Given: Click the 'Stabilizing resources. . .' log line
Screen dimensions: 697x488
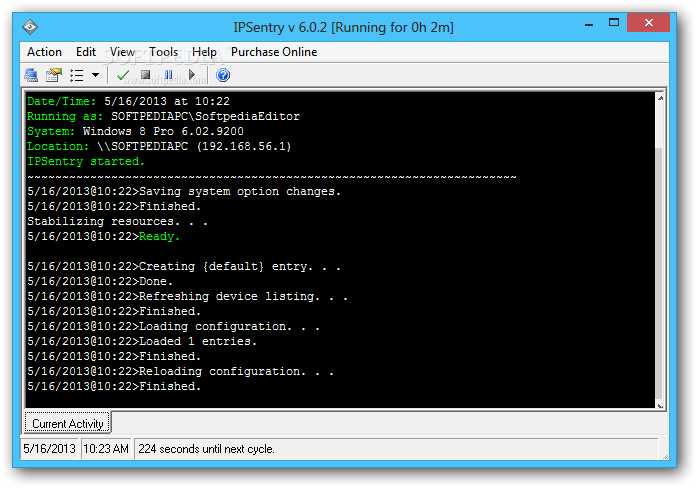Looking at the screenshot, I should click(x=117, y=221).
